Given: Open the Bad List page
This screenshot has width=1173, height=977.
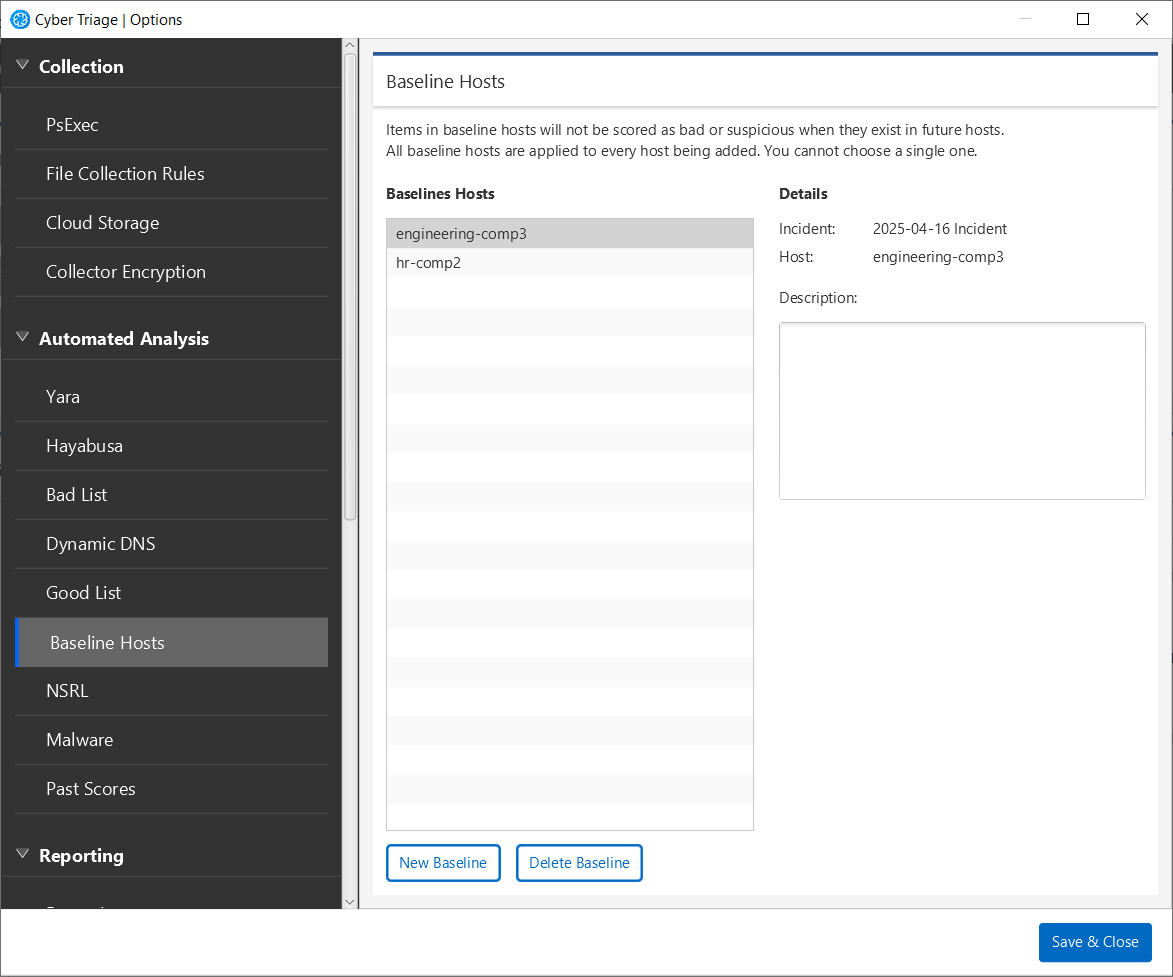Looking at the screenshot, I should 76,494.
